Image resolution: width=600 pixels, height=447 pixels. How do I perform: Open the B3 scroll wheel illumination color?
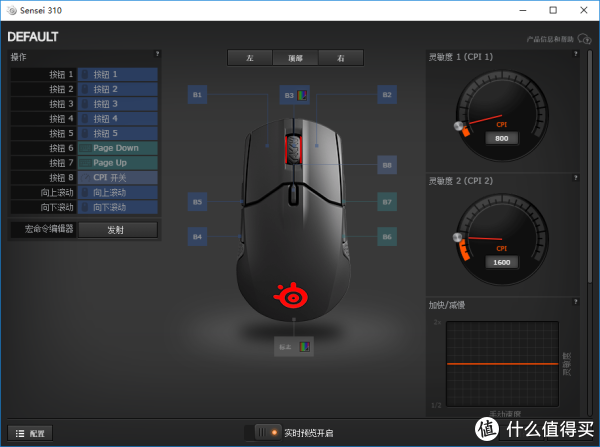(x=302, y=95)
